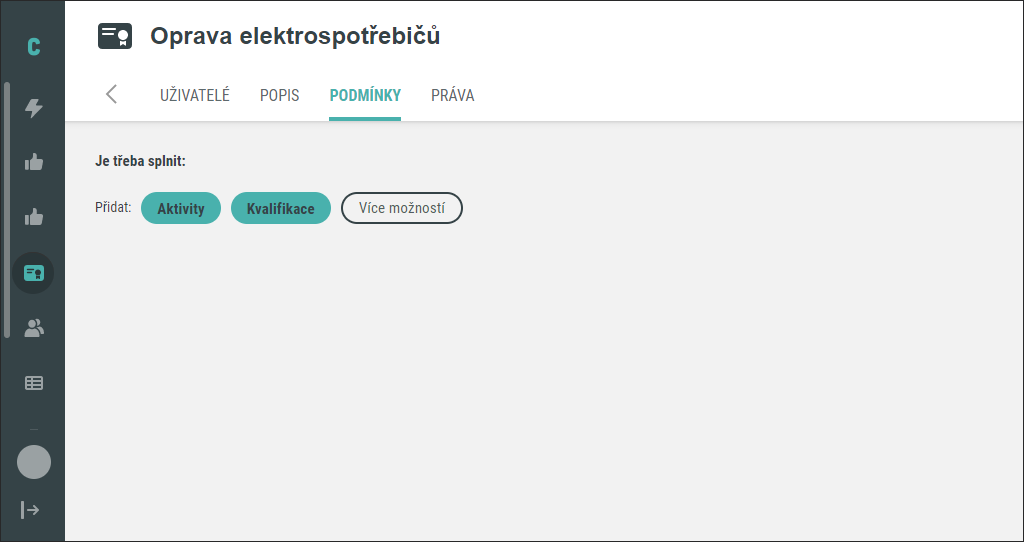Expand the Více možností options
The image size is (1024, 542).
(402, 208)
